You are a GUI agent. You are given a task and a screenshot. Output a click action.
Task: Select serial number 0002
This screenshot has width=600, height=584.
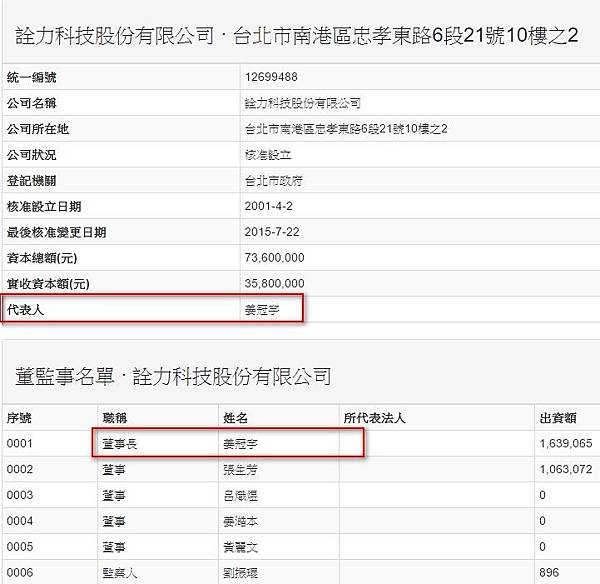[x=20, y=469]
